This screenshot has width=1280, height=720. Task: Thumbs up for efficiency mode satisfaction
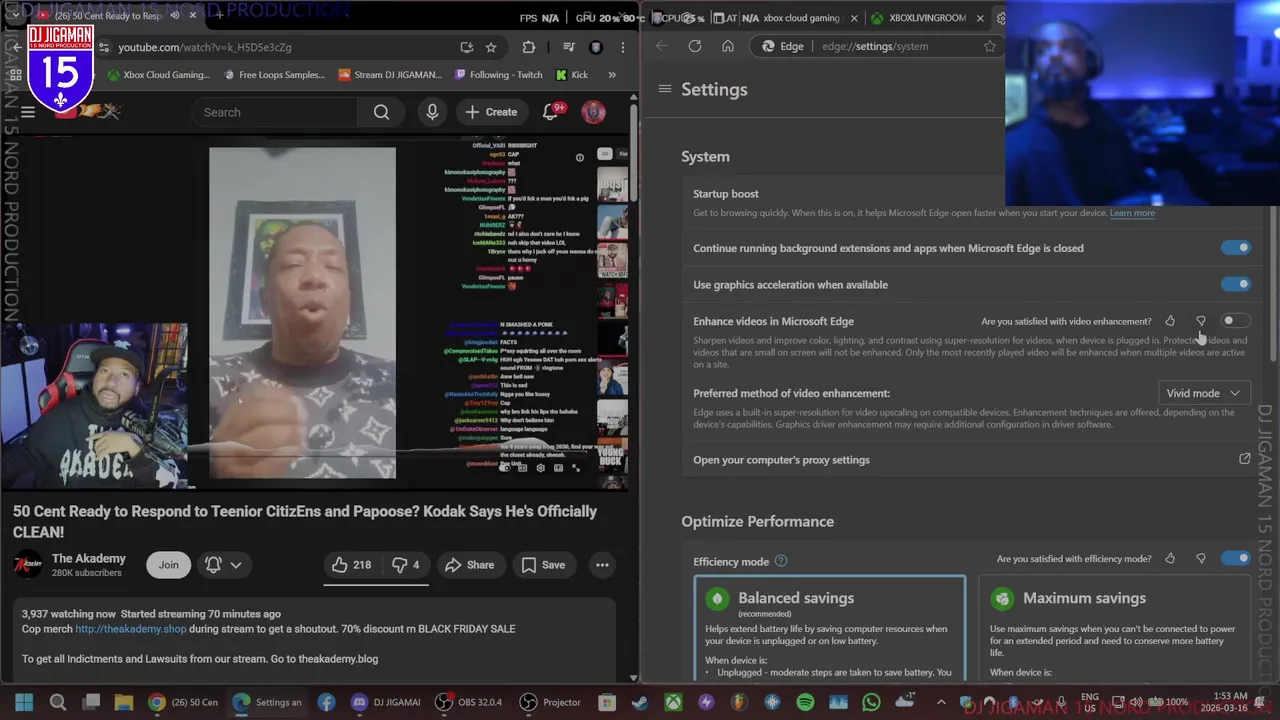(1170, 558)
